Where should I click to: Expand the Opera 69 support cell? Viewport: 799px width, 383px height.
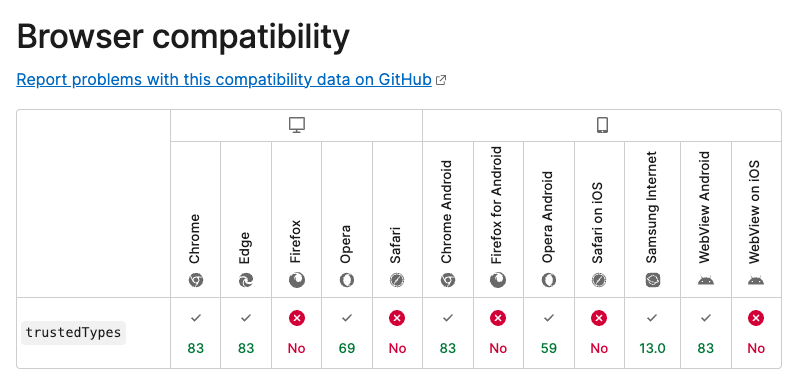click(x=347, y=333)
